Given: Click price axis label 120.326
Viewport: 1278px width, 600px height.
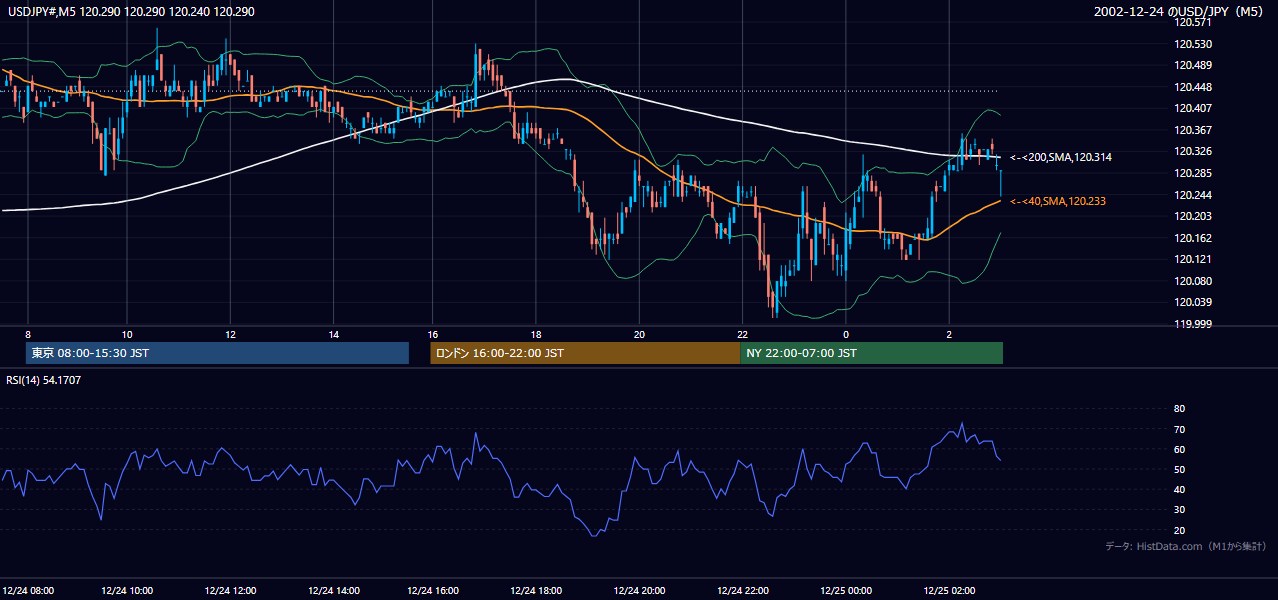Looking at the screenshot, I should 1195,152.
